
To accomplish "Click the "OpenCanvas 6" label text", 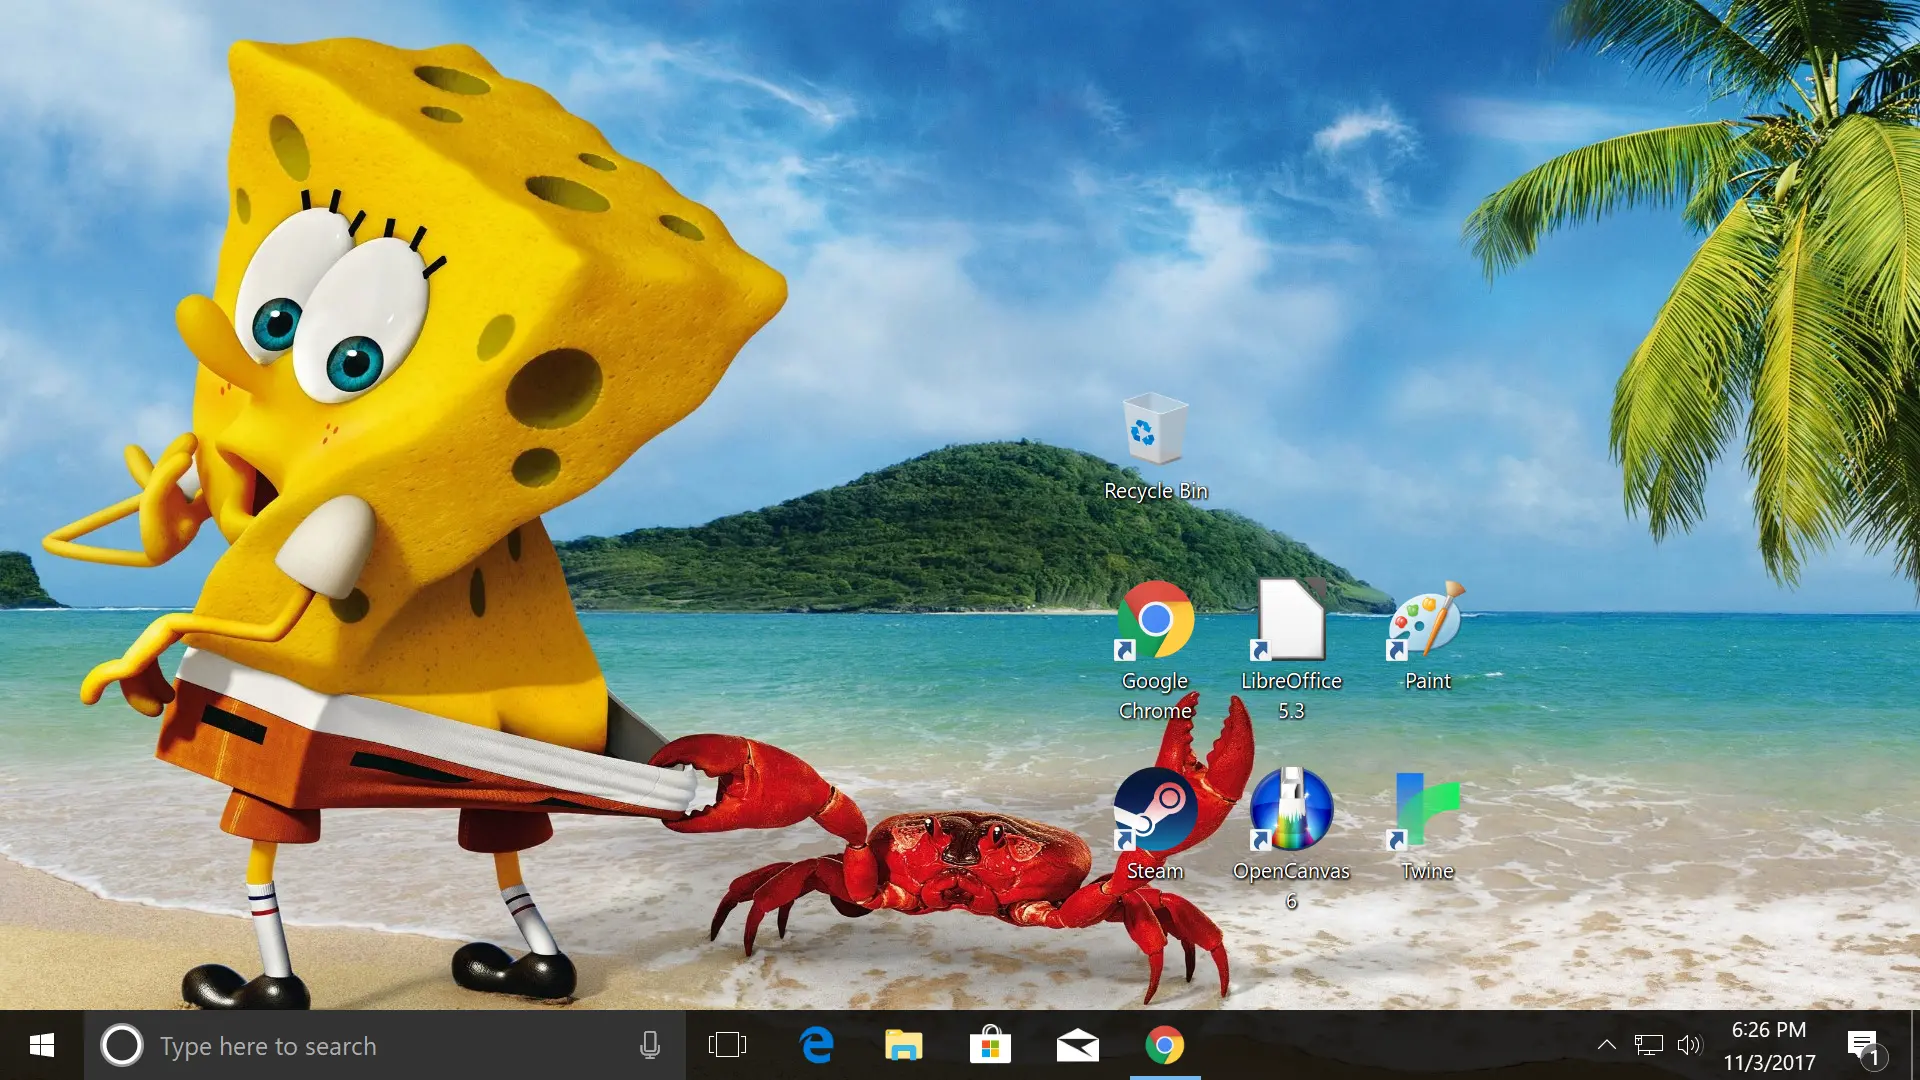I will click(x=1291, y=886).
